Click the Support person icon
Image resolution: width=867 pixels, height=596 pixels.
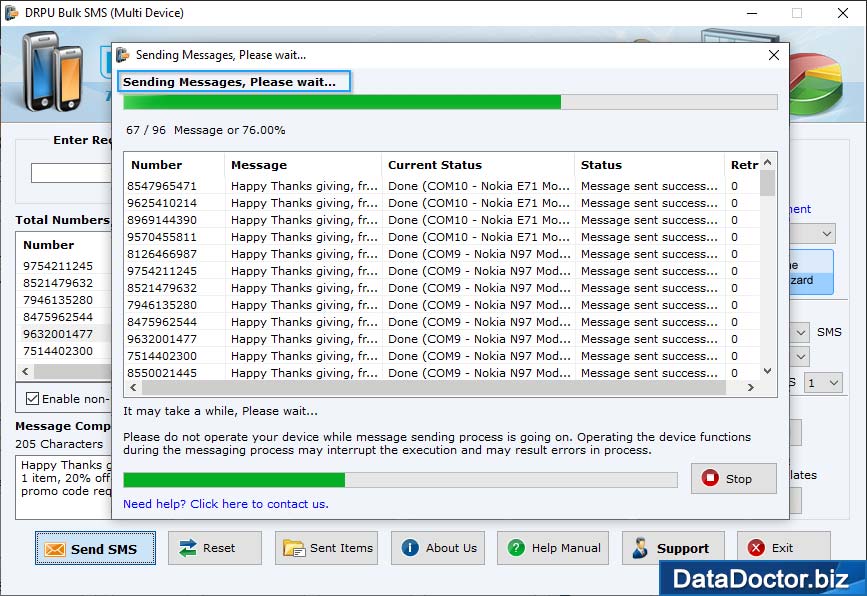[x=640, y=548]
